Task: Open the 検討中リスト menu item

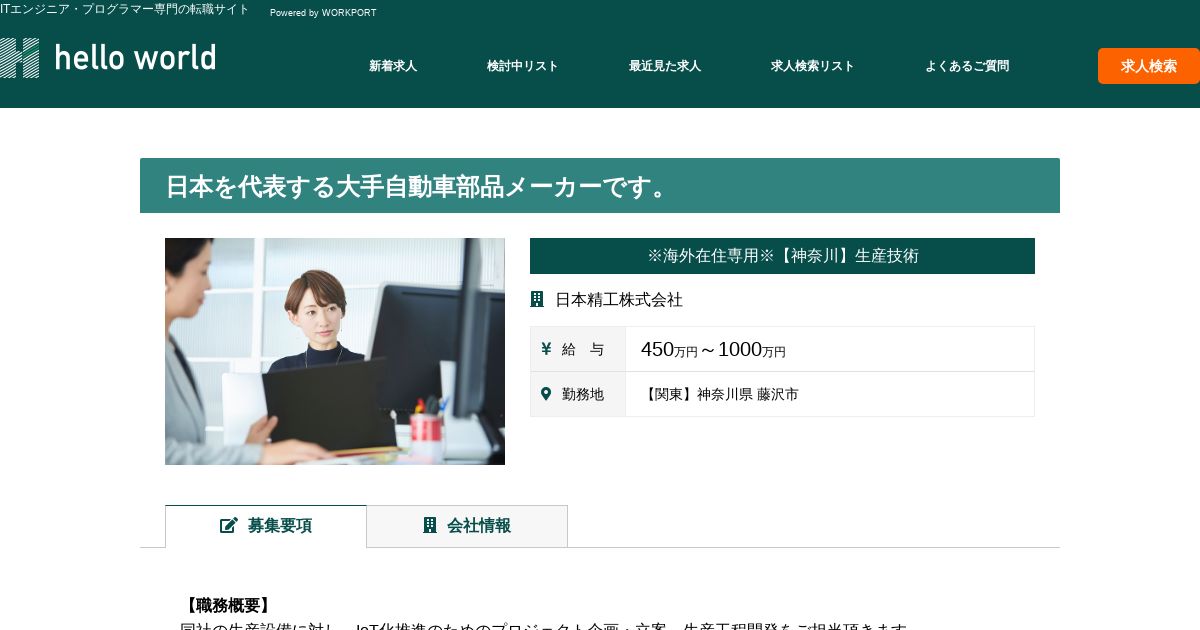Action: click(x=523, y=66)
